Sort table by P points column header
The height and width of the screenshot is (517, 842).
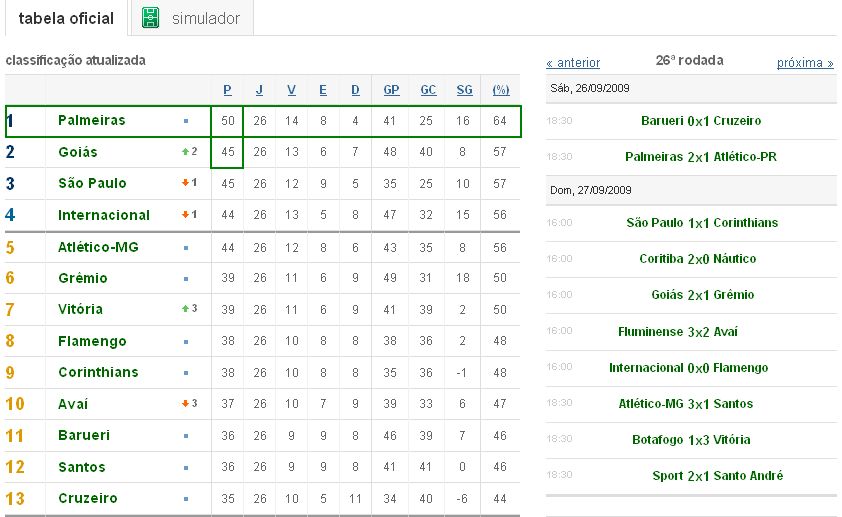pyautogui.click(x=228, y=90)
